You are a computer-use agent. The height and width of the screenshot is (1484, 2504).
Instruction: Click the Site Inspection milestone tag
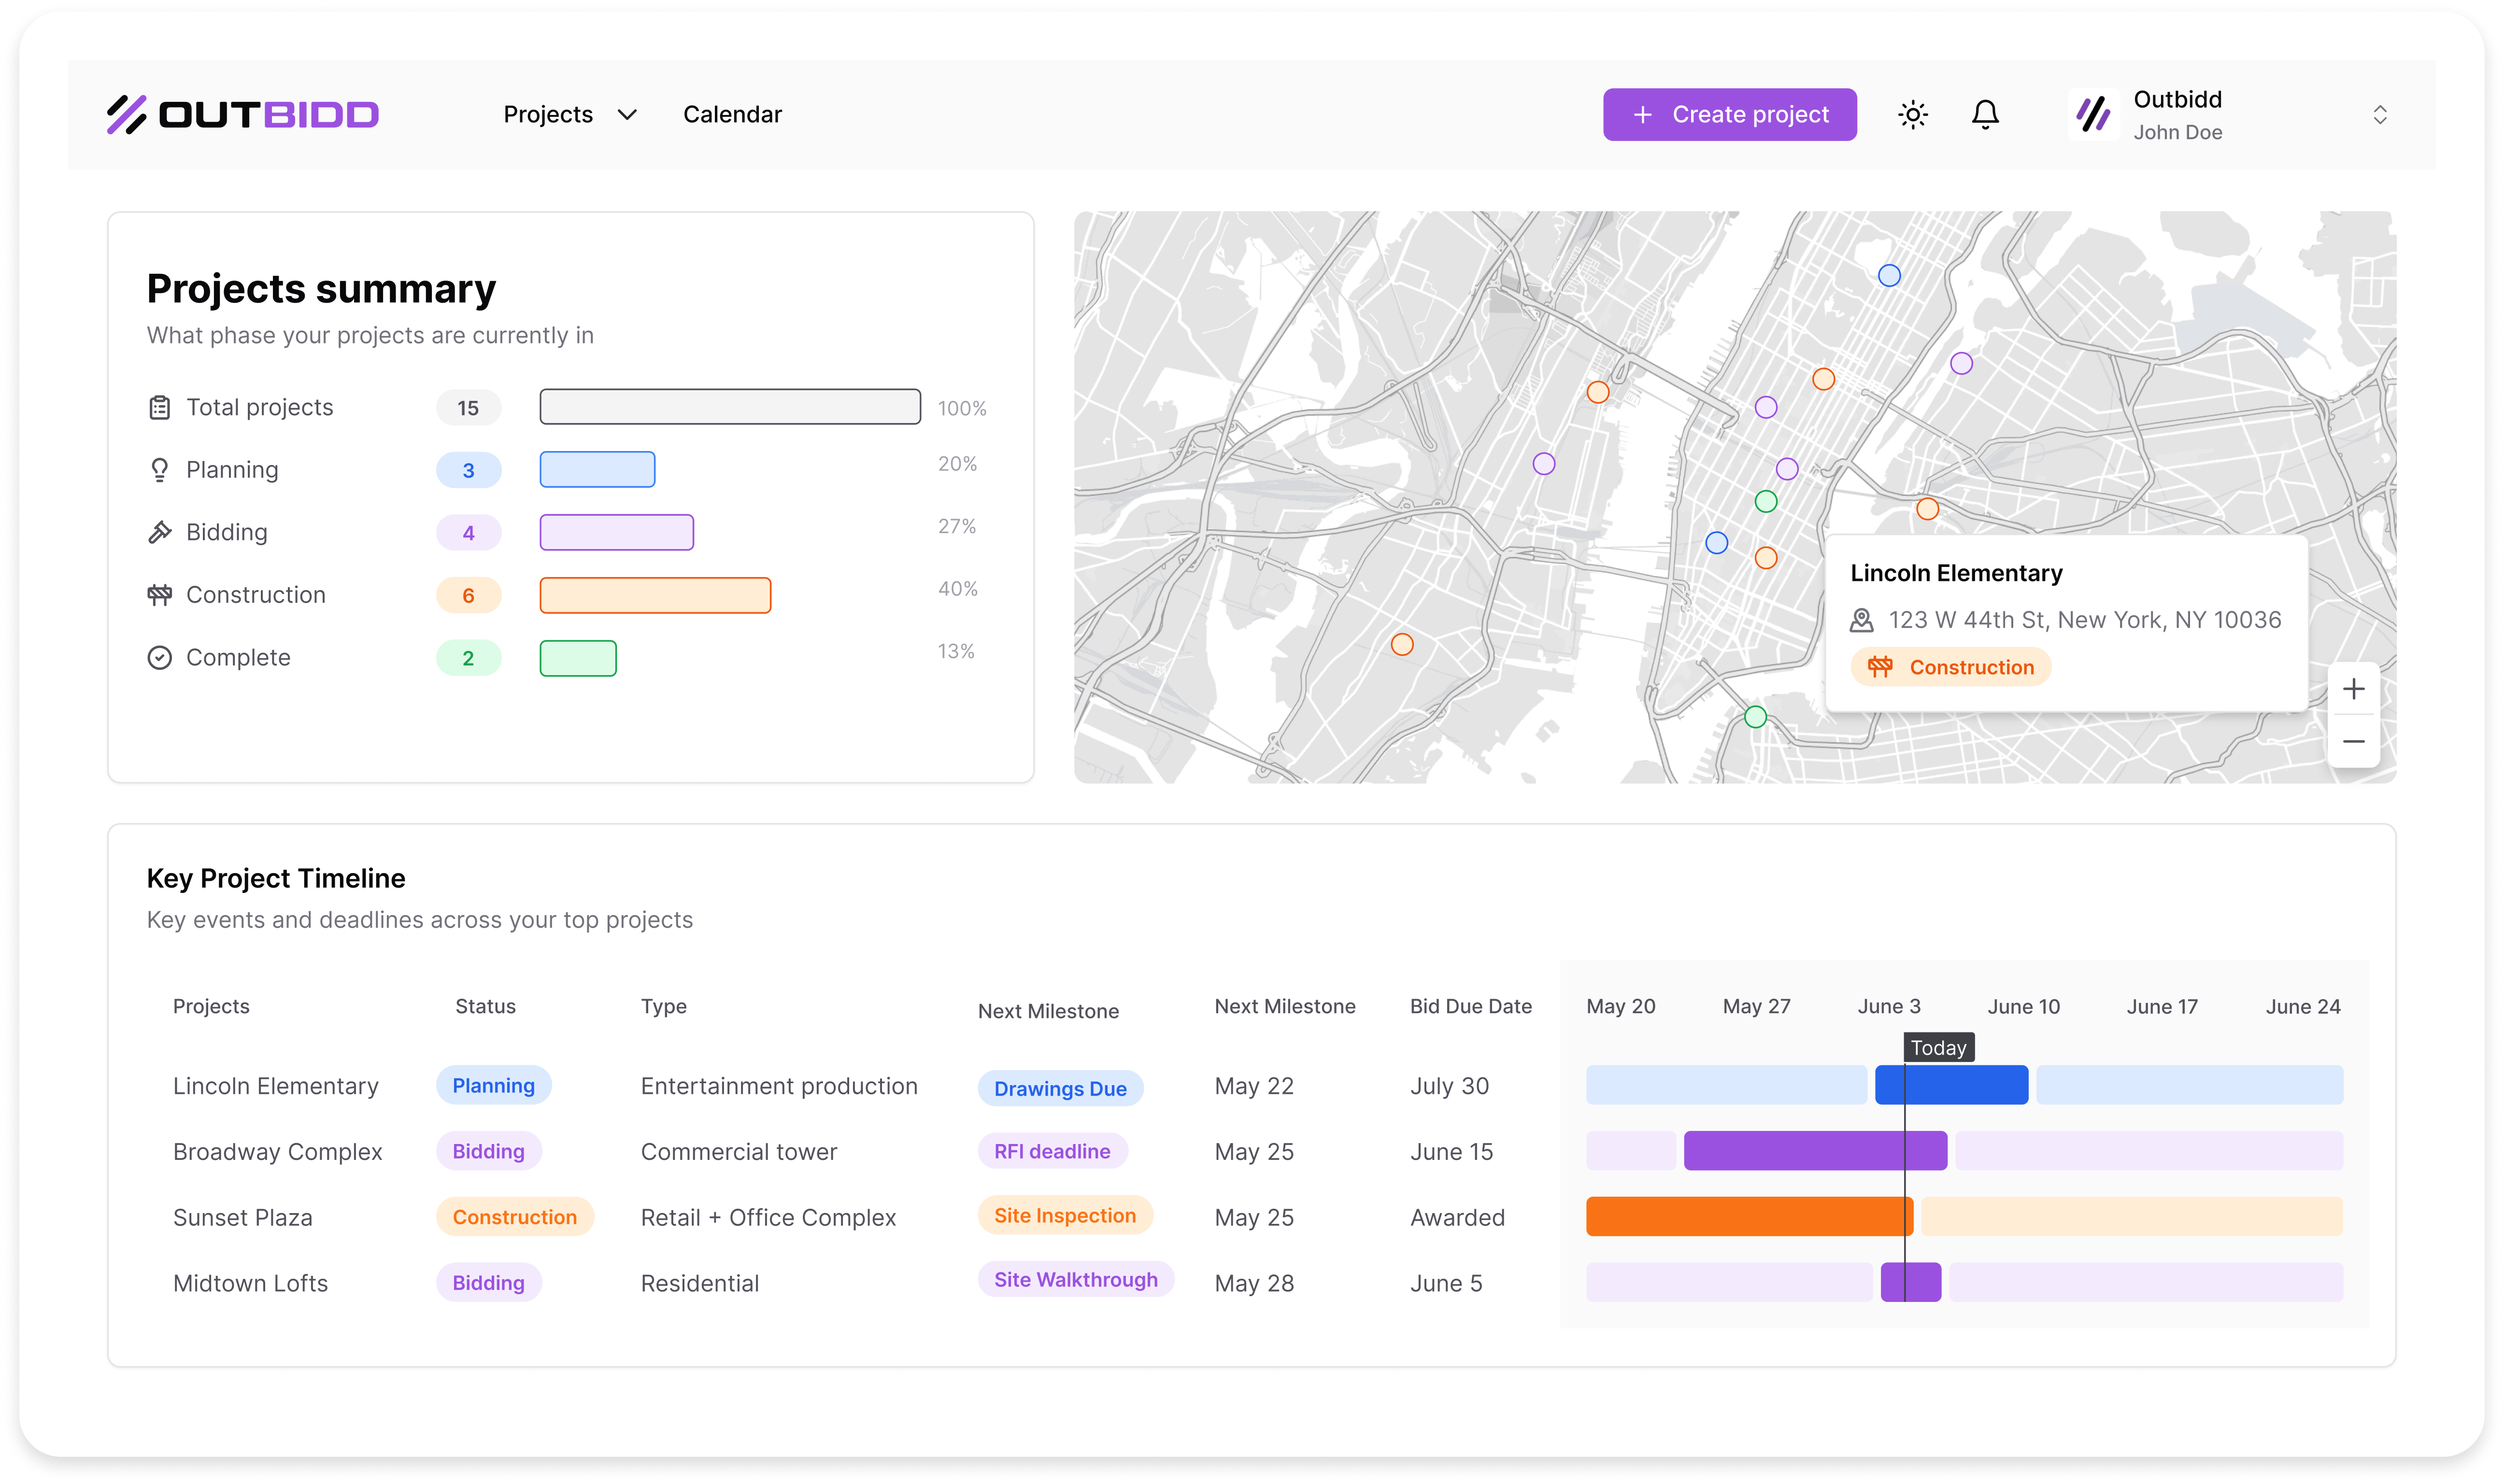pyautogui.click(x=1065, y=1215)
